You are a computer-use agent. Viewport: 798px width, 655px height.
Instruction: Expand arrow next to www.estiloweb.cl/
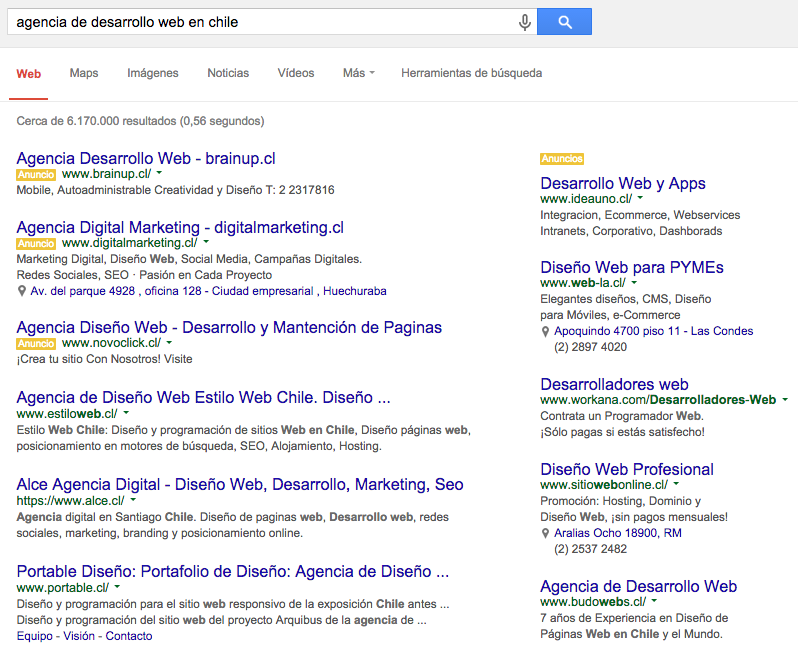pyautogui.click(x=126, y=413)
